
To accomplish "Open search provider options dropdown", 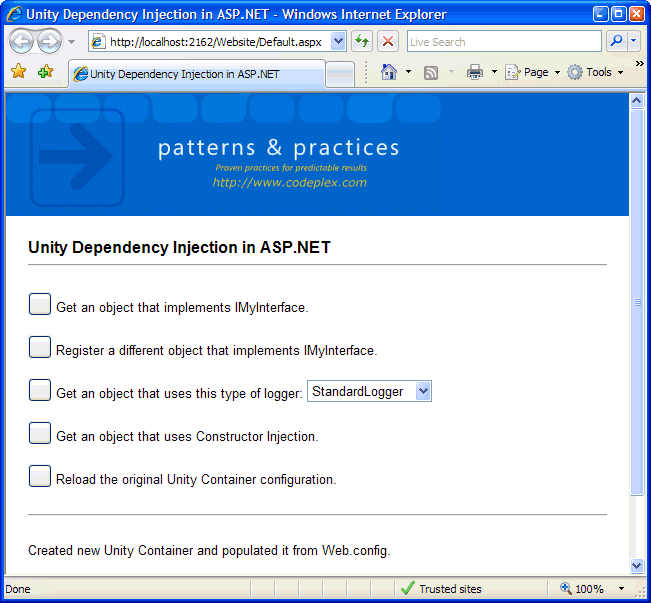I will coord(634,41).
